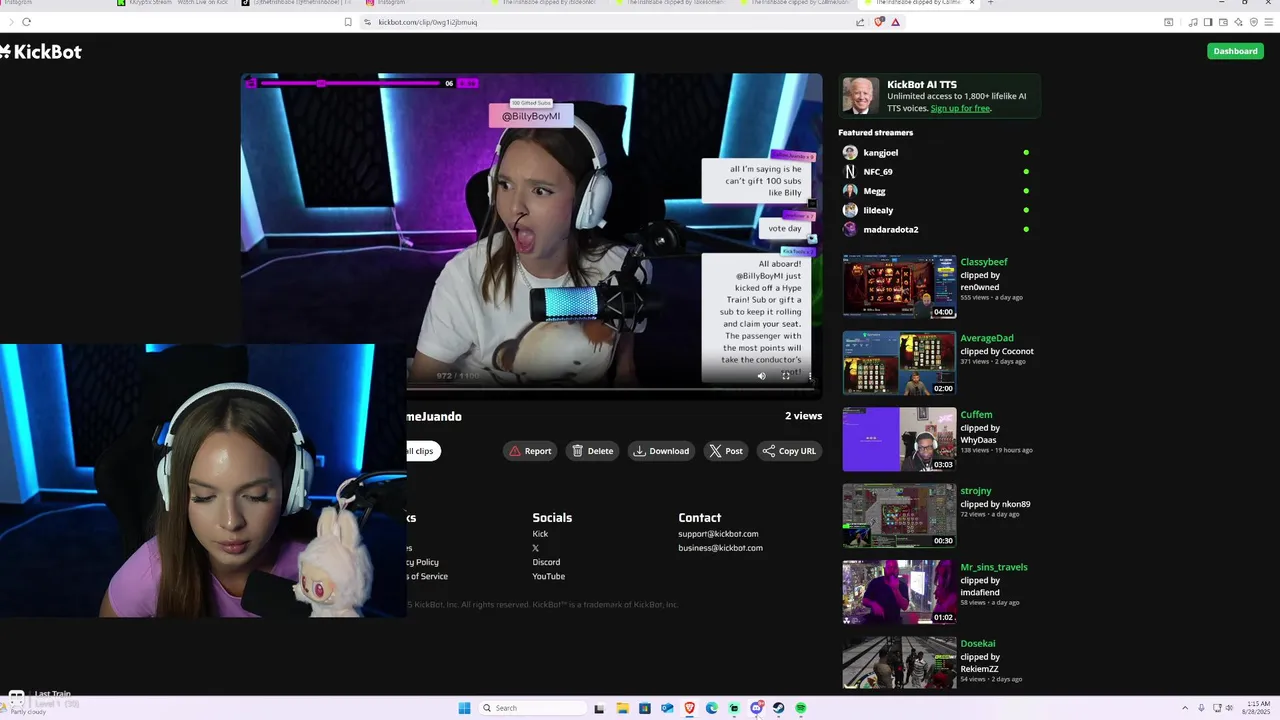The image size is (1280, 720).
Task: Delete this clip
Action: tap(592, 451)
